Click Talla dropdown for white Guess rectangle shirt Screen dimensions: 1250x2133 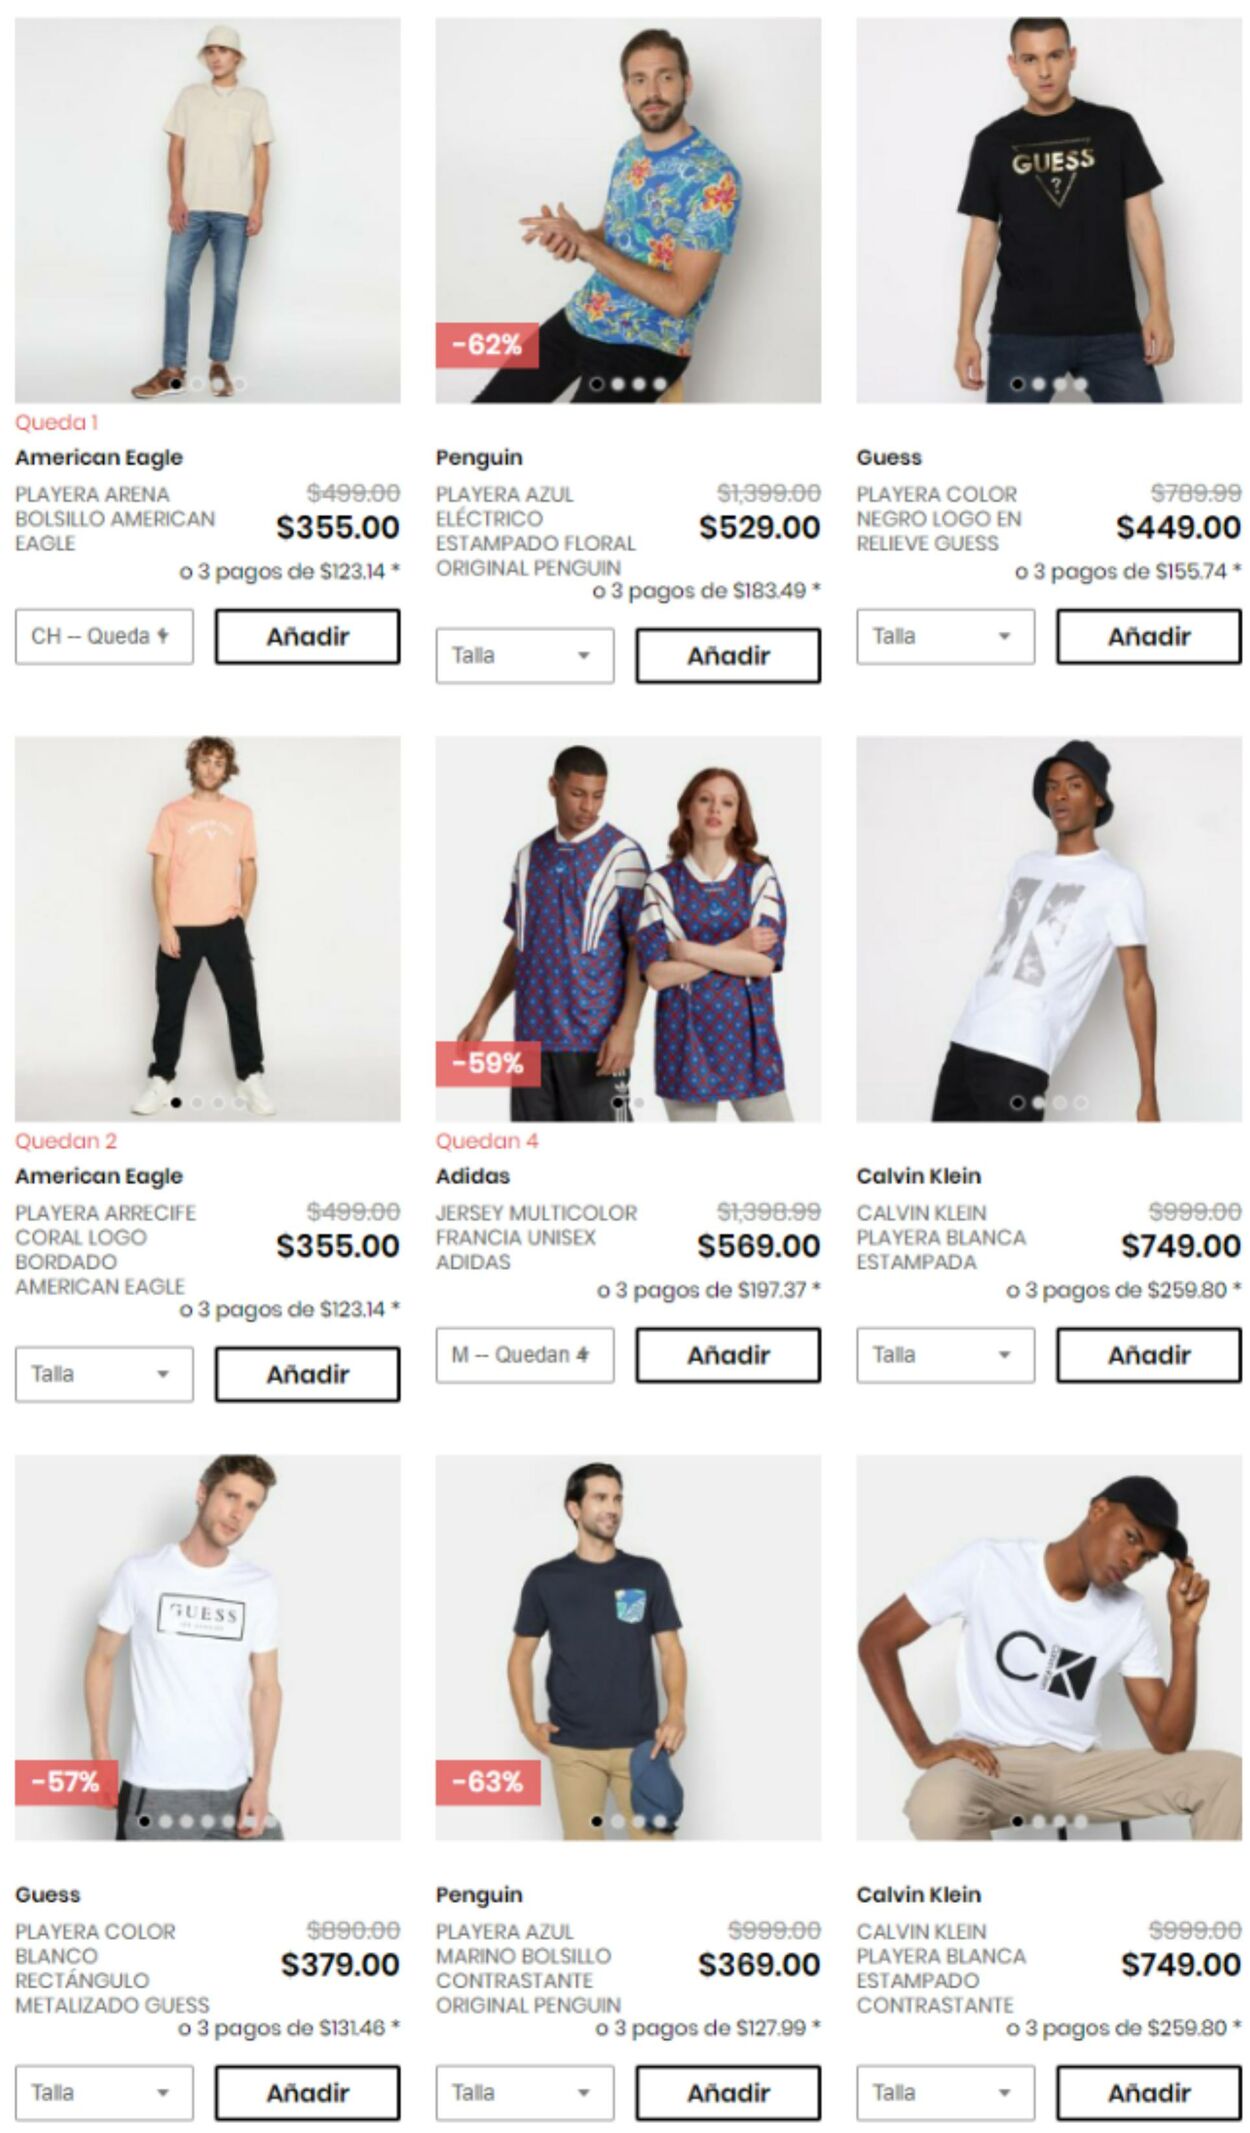pos(104,2093)
